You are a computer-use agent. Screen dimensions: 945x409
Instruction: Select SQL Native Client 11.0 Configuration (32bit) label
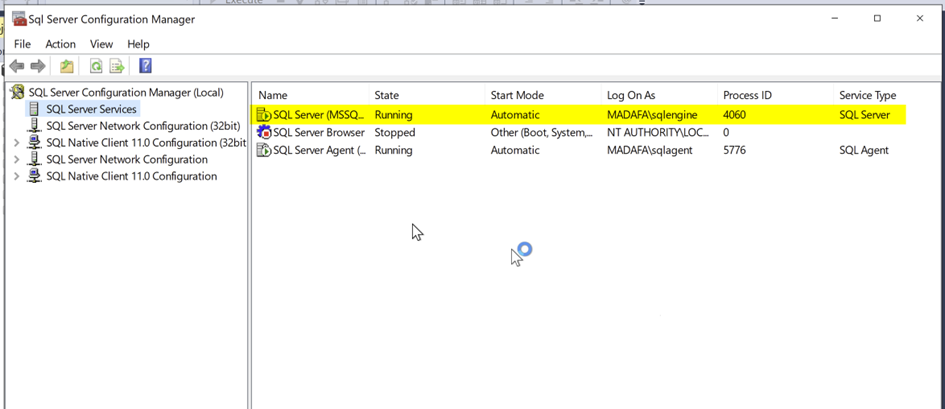pos(146,143)
